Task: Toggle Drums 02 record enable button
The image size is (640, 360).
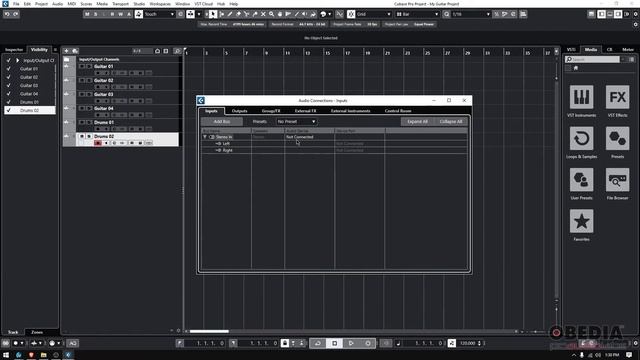Action: (98, 143)
